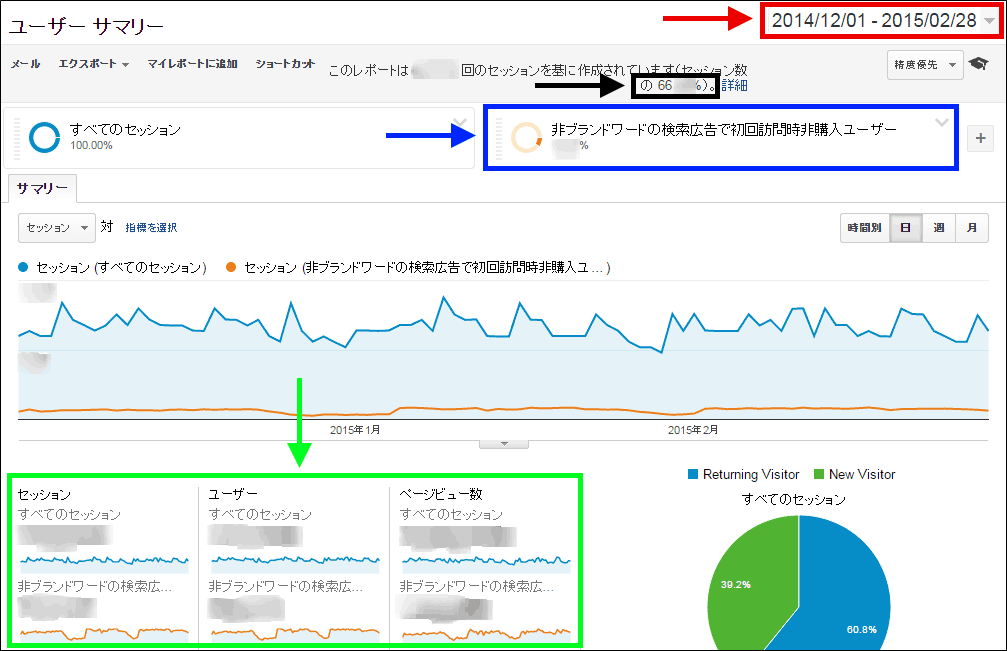Expand the エクスポート dropdown menu
The width and height of the screenshot is (1007, 651).
[94, 65]
